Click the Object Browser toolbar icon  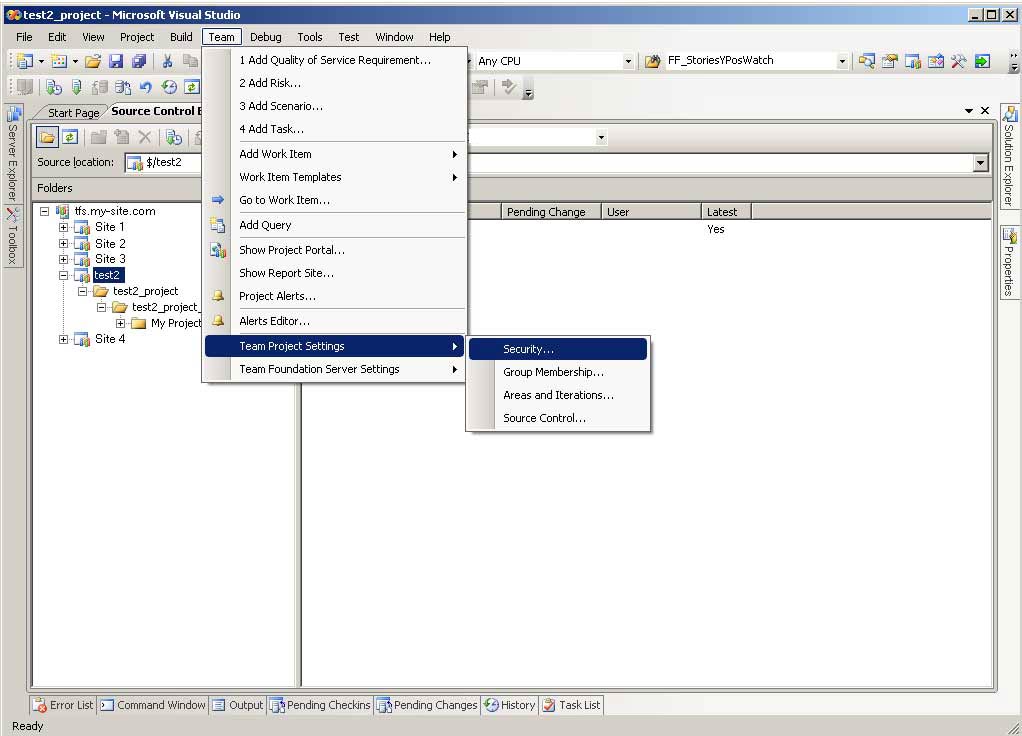[935, 61]
